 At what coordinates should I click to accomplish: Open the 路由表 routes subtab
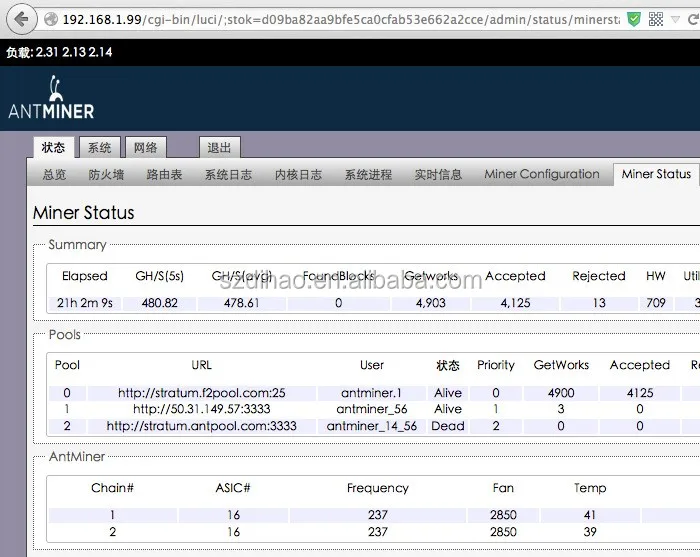point(164,175)
